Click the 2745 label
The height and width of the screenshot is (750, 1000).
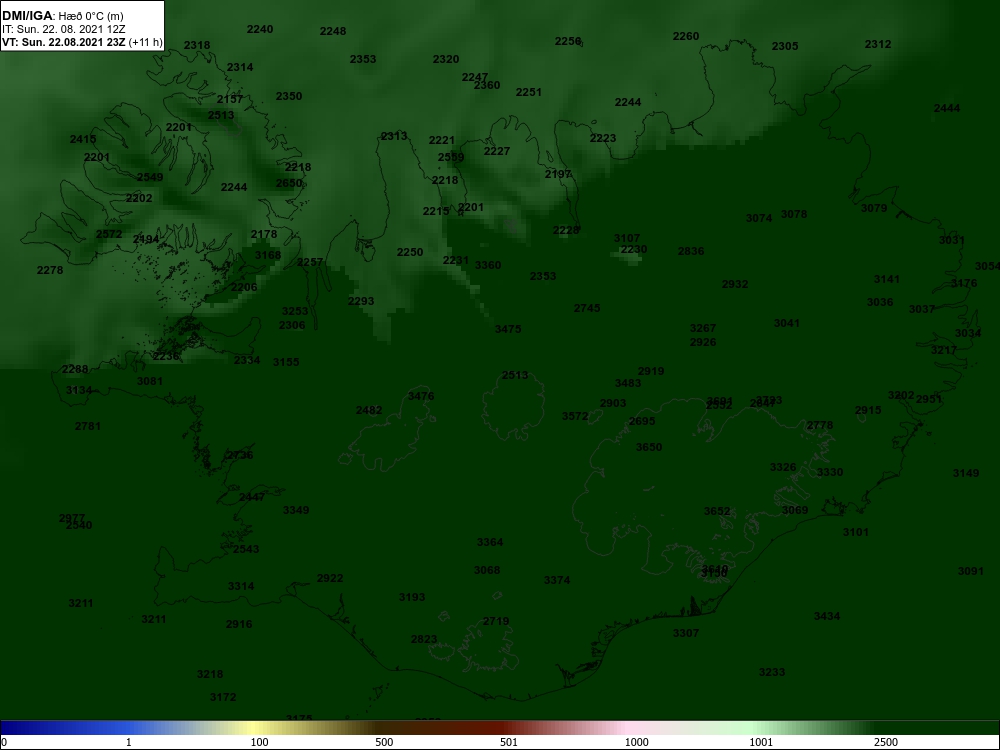click(587, 308)
